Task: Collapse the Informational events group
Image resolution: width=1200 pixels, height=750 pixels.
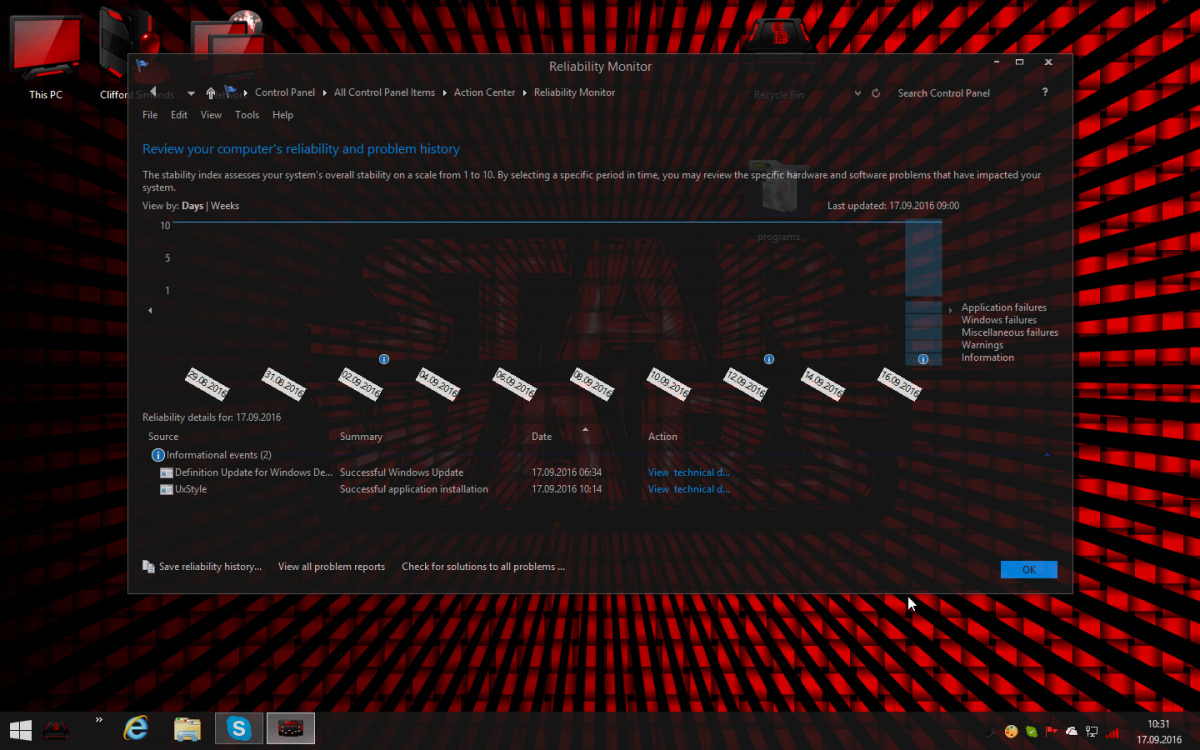Action: click(1047, 455)
